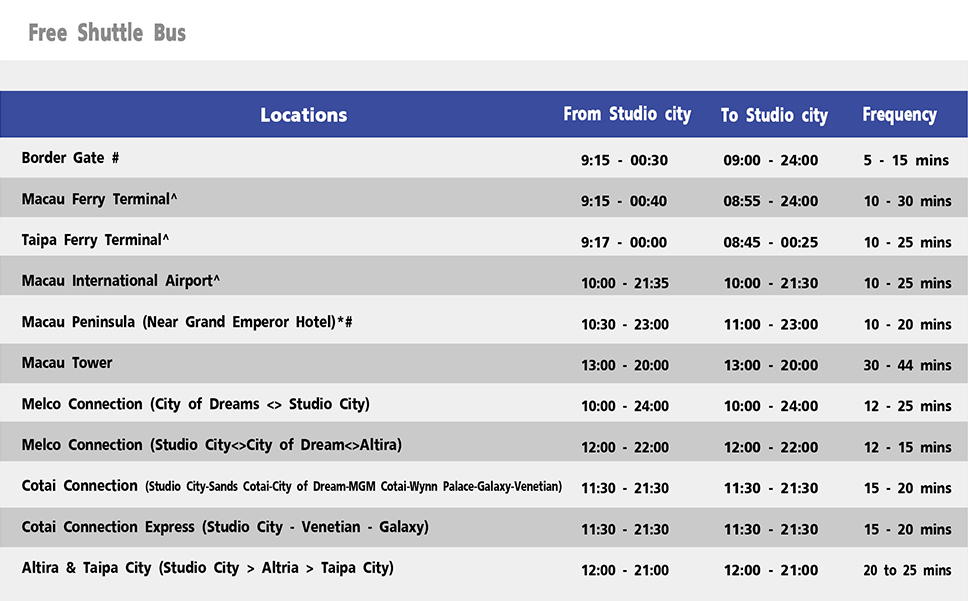Click the Free Shuttle Bus heading
Screen dimensions: 968x601
[x=107, y=33]
